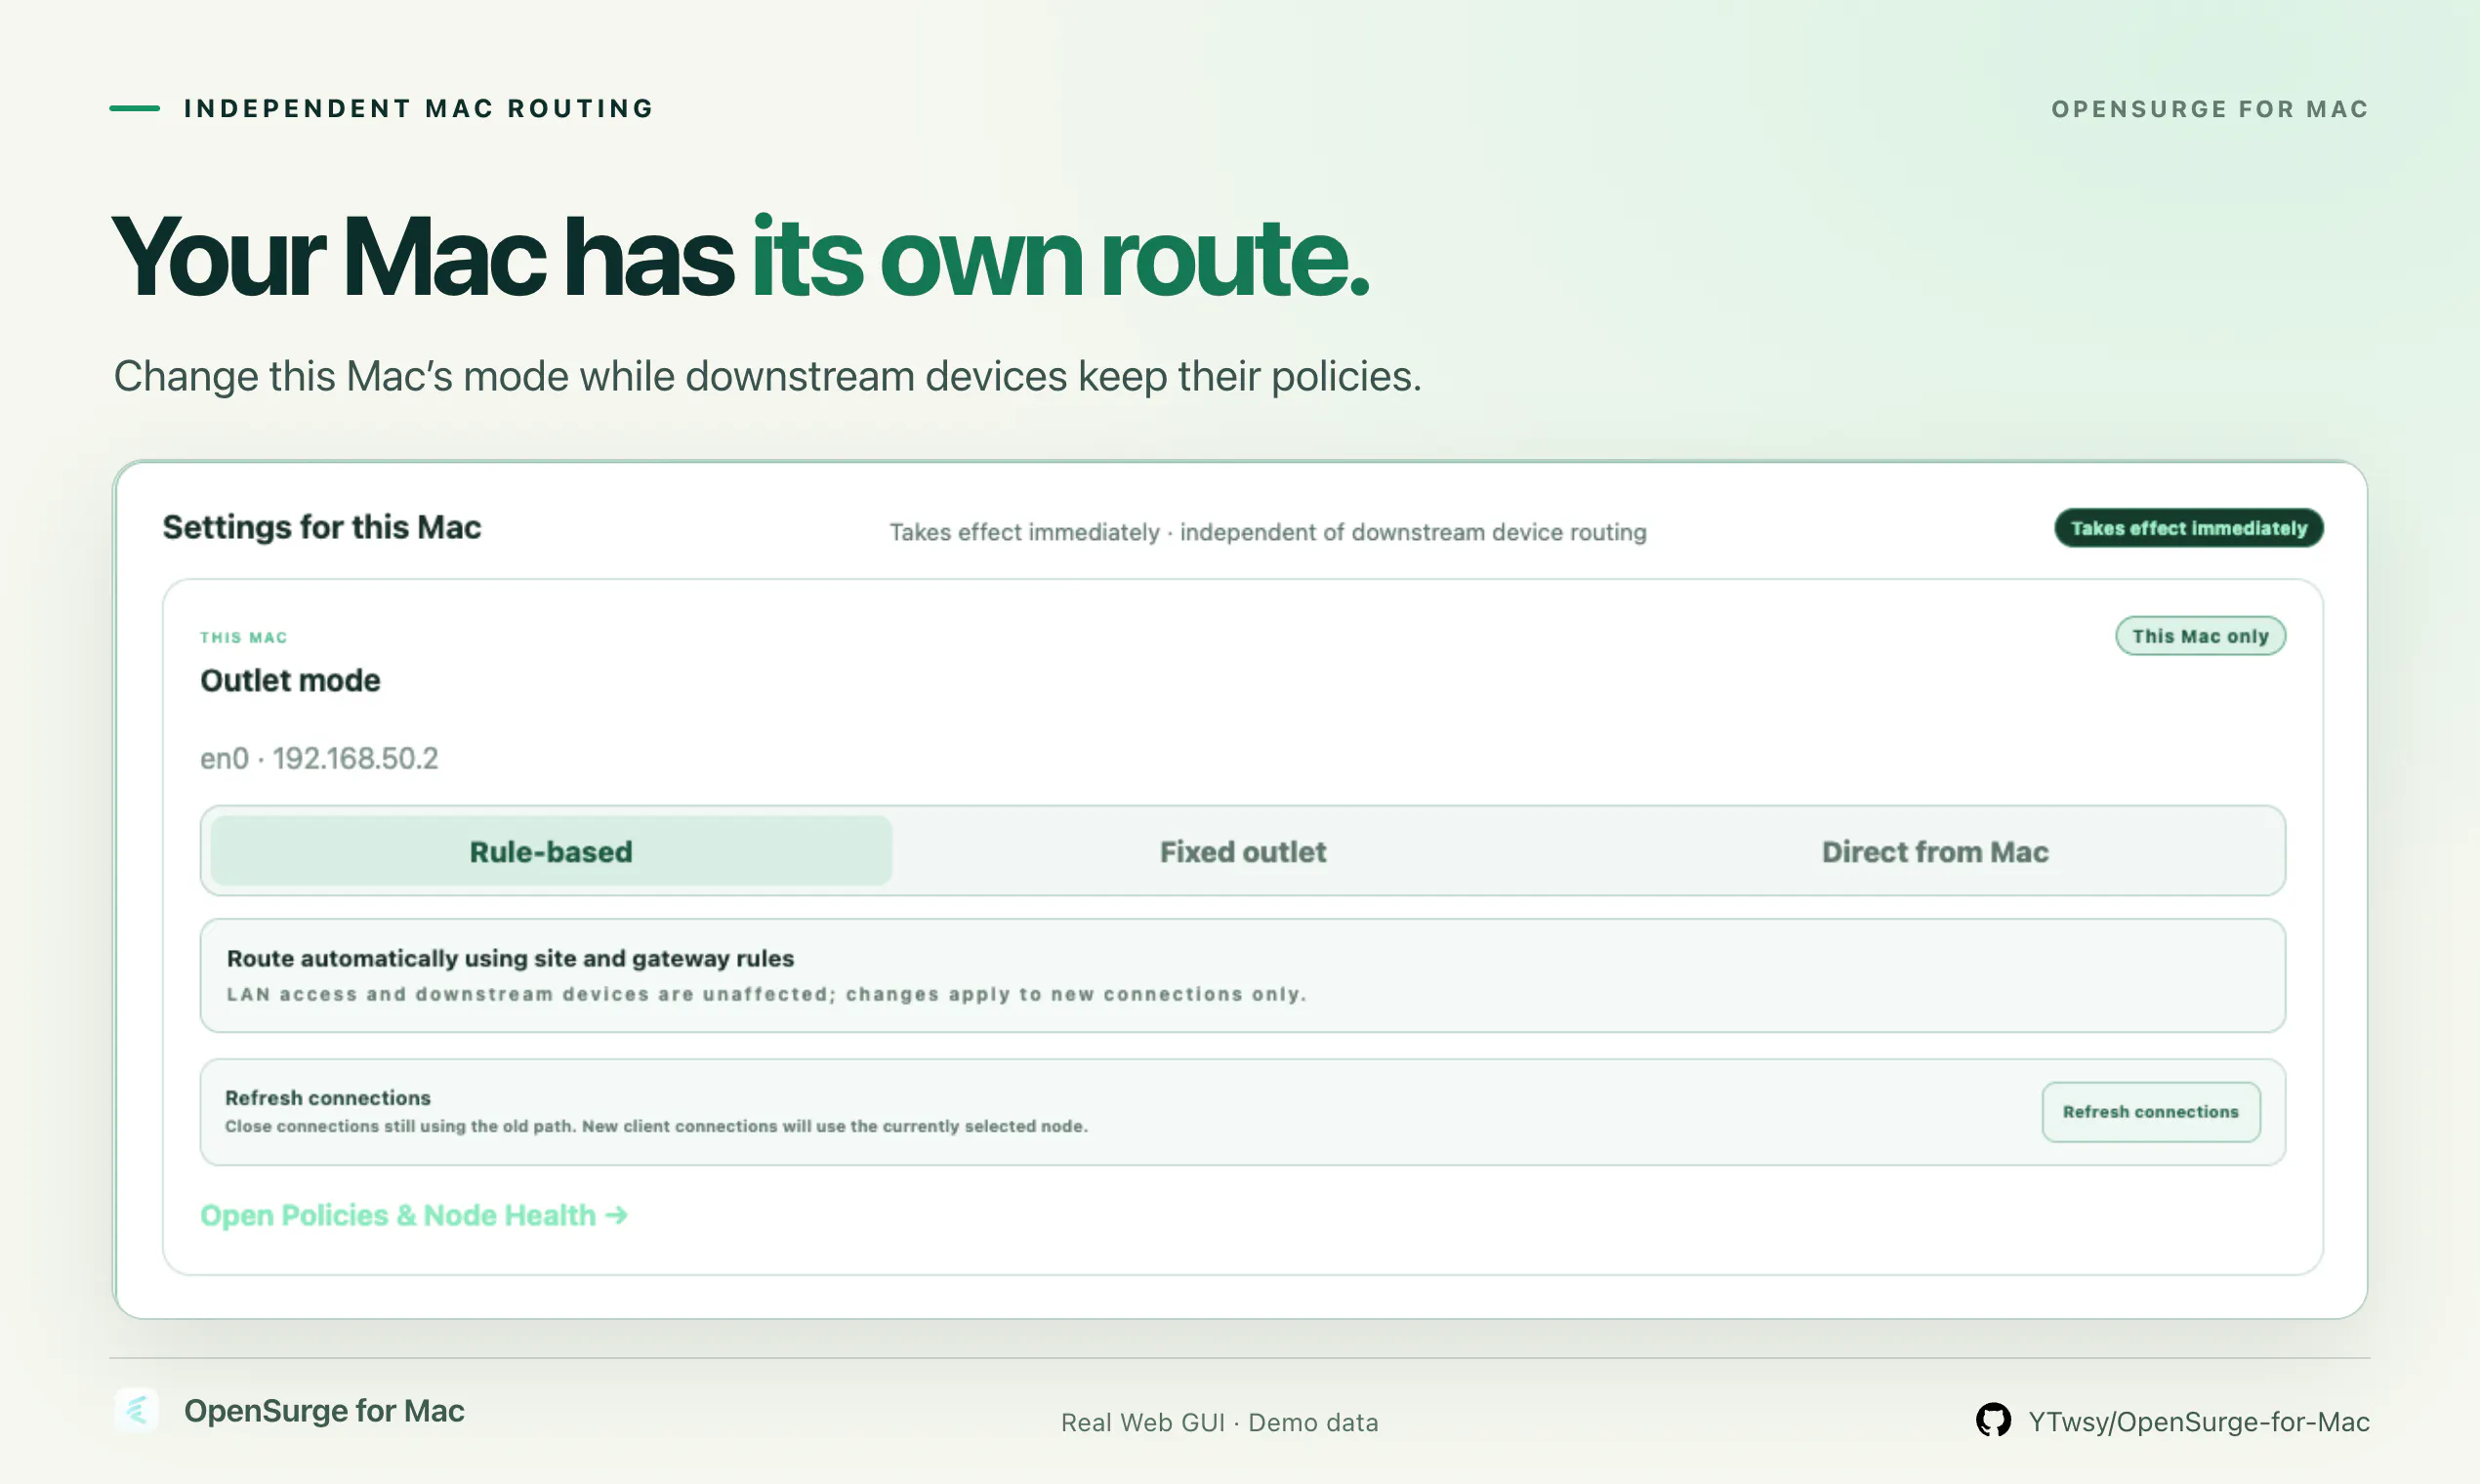Viewport: 2480px width, 1484px height.
Task: Click the OpenSurge app logo icon
Action: pyautogui.click(x=137, y=1410)
